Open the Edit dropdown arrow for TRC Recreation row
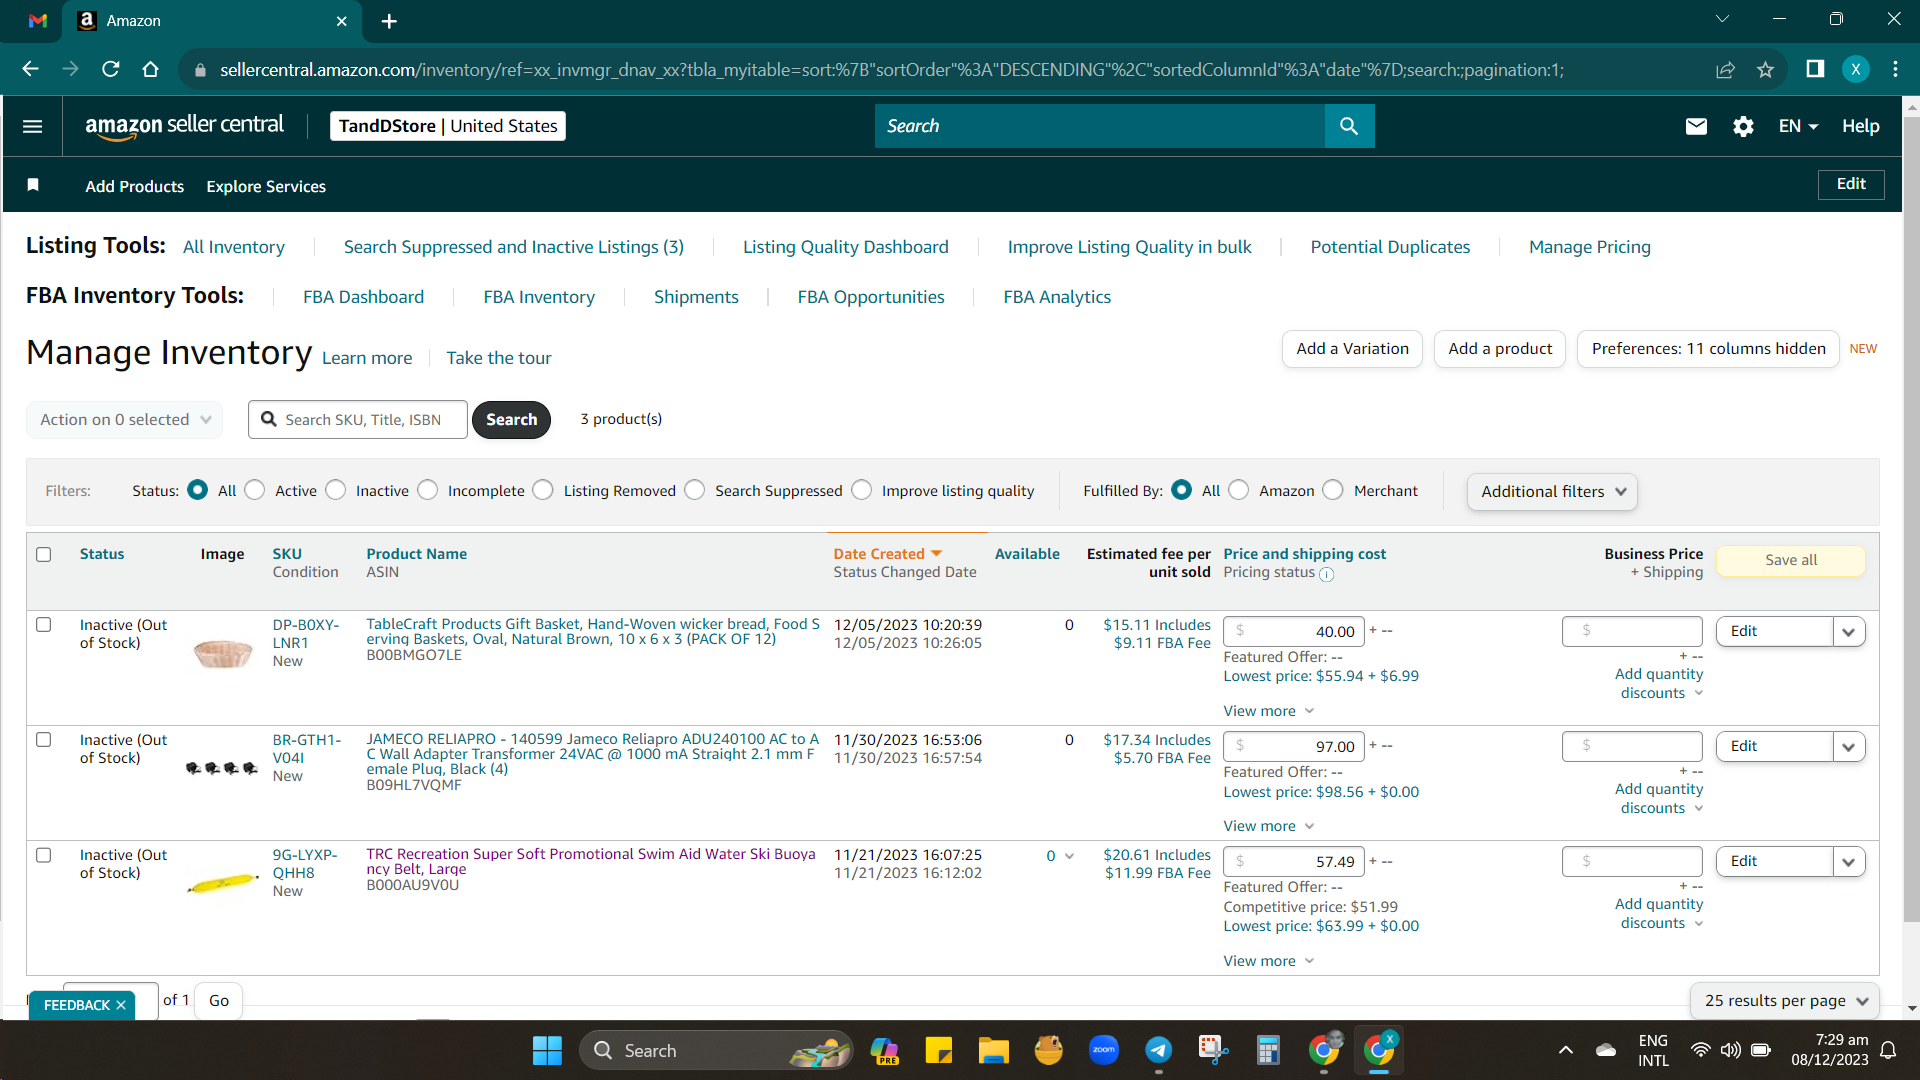Viewport: 1920px width, 1080px height. [1849, 862]
